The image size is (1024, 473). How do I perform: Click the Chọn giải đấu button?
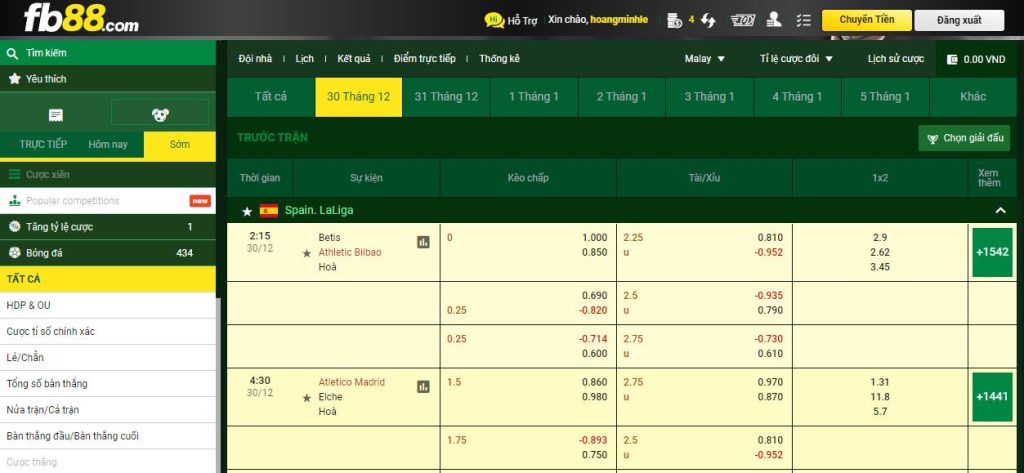[964, 139]
